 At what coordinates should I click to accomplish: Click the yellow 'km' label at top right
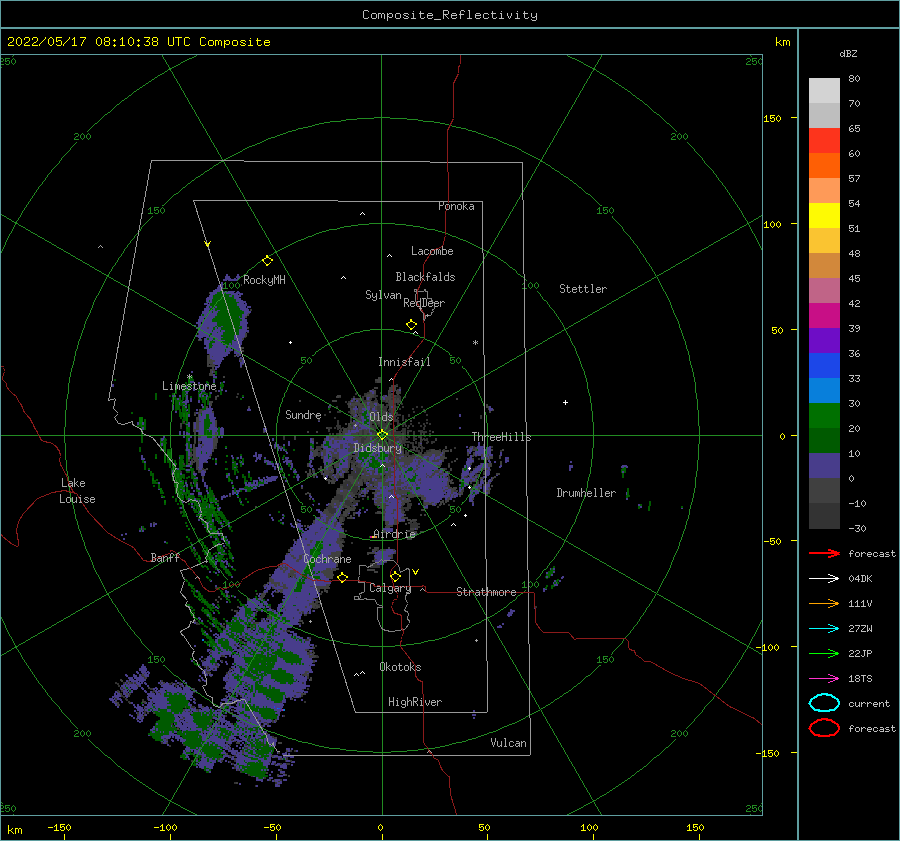pos(783,42)
